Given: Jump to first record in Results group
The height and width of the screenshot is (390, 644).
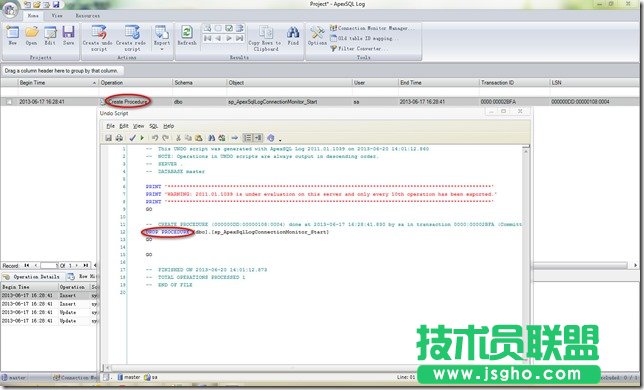Looking at the screenshot, I should tap(207, 38).
